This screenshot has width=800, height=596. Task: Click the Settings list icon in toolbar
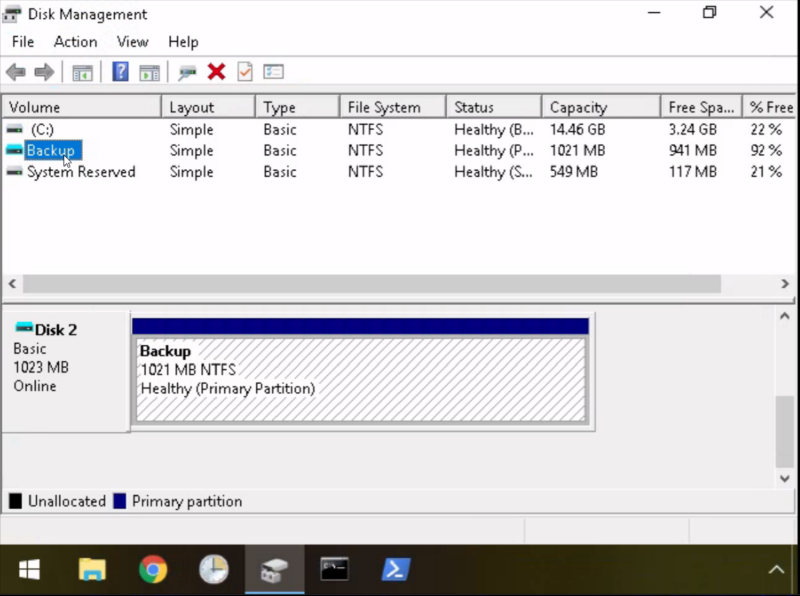pyautogui.click(x=274, y=72)
